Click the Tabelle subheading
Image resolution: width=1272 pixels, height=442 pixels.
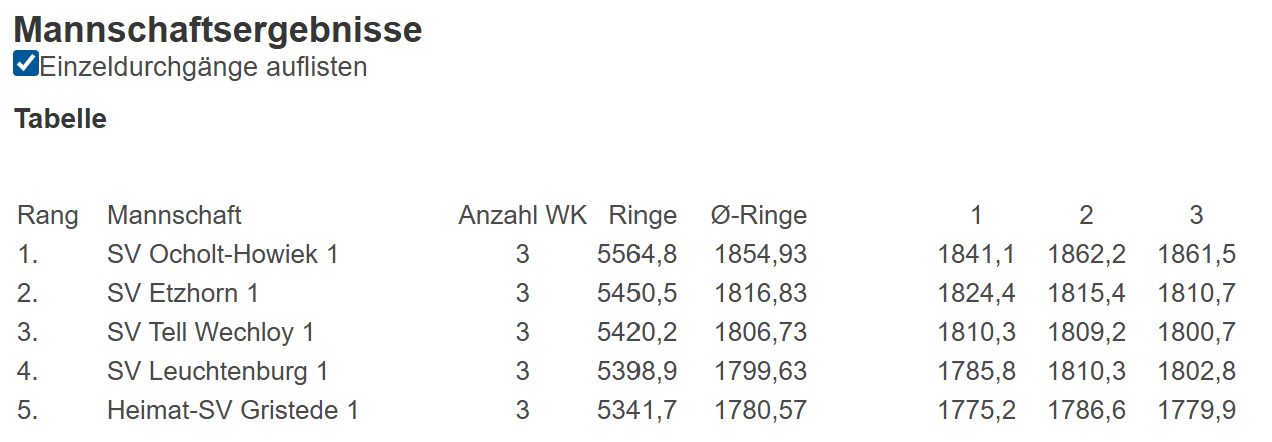pyautogui.click(x=60, y=119)
